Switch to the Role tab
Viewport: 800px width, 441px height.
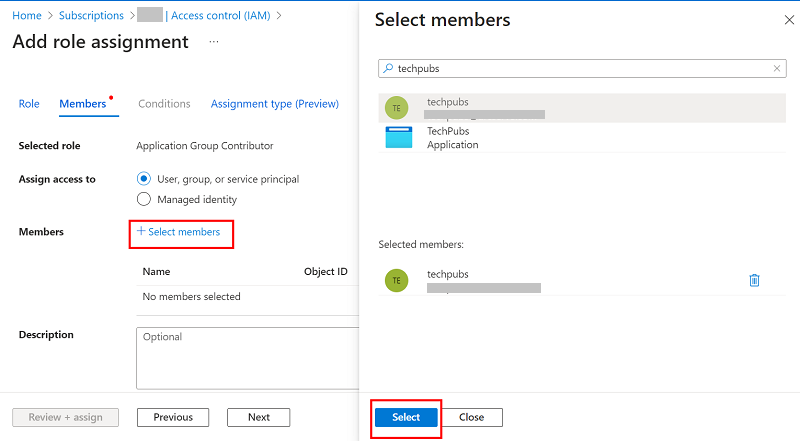tap(29, 104)
